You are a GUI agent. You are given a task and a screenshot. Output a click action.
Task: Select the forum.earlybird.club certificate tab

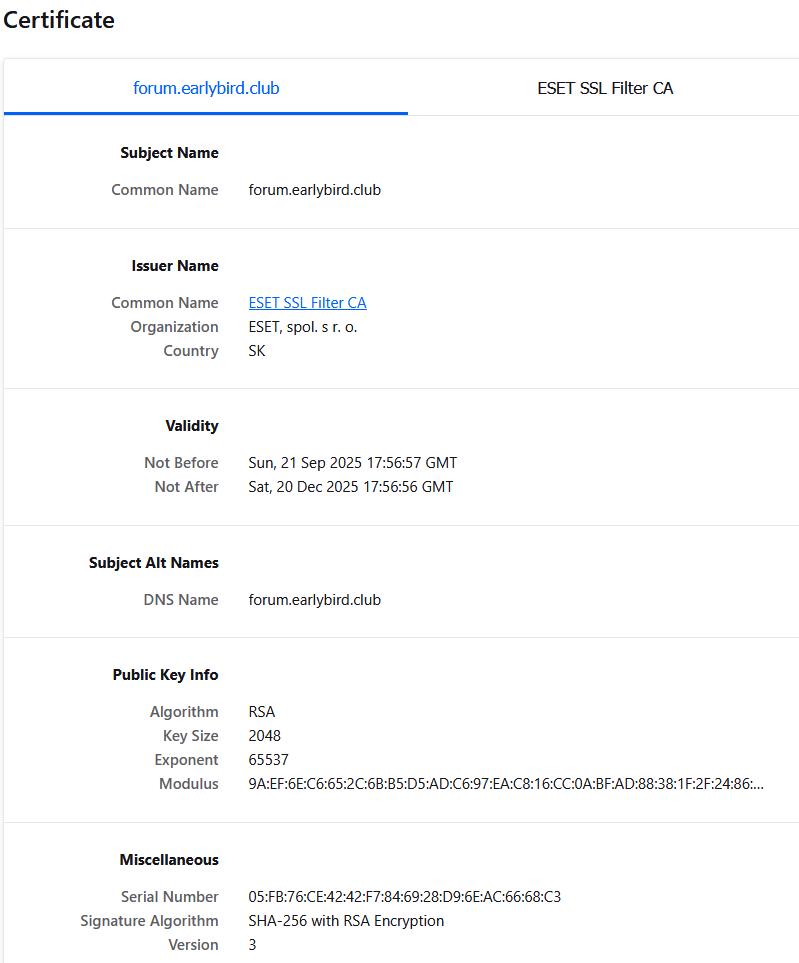coord(206,88)
